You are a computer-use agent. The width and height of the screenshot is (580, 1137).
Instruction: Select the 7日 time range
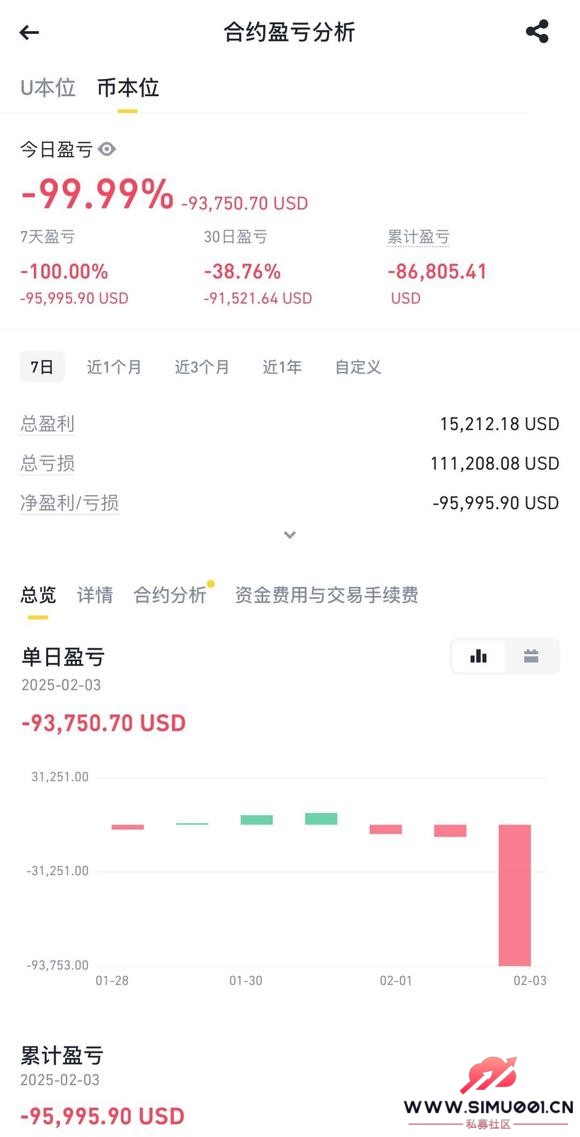pyautogui.click(x=42, y=367)
